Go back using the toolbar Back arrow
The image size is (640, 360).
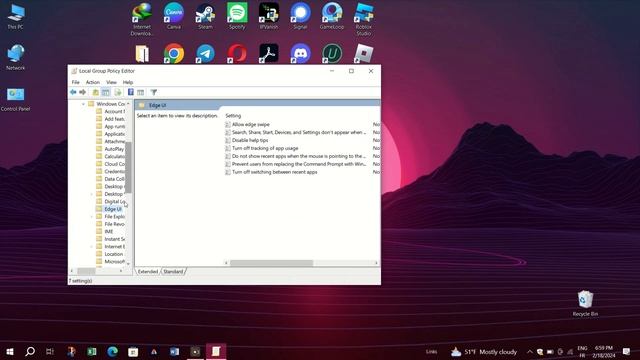pyautogui.click(x=73, y=92)
